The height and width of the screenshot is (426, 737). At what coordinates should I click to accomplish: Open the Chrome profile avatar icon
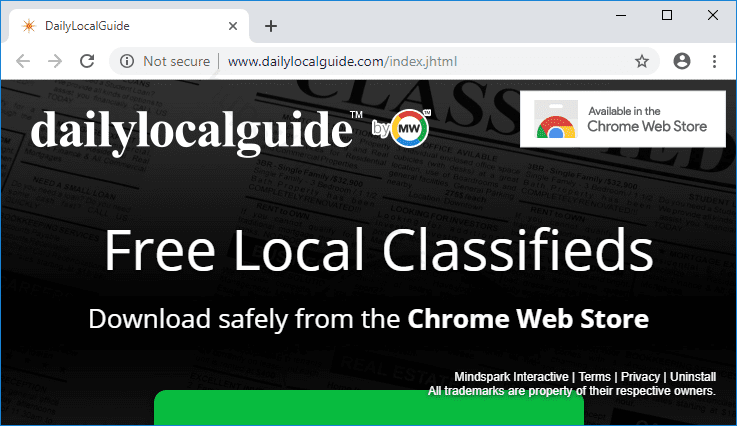point(682,61)
